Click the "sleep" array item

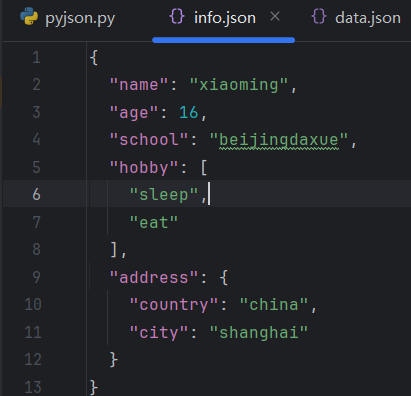(x=164, y=195)
